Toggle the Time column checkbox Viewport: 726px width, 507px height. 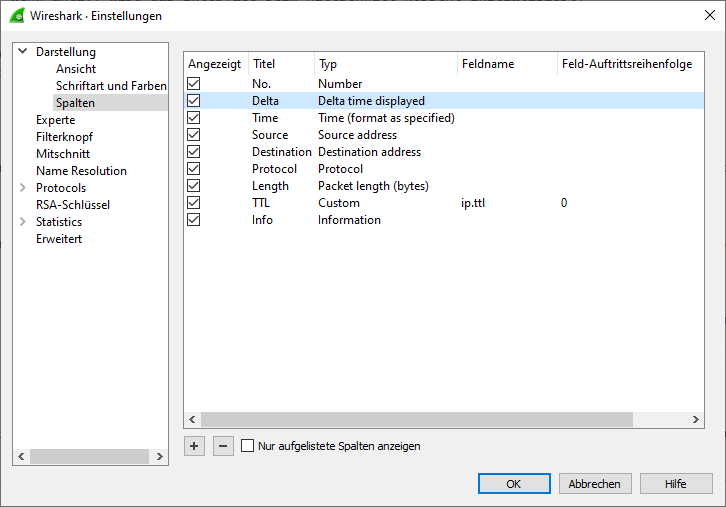tap(194, 118)
